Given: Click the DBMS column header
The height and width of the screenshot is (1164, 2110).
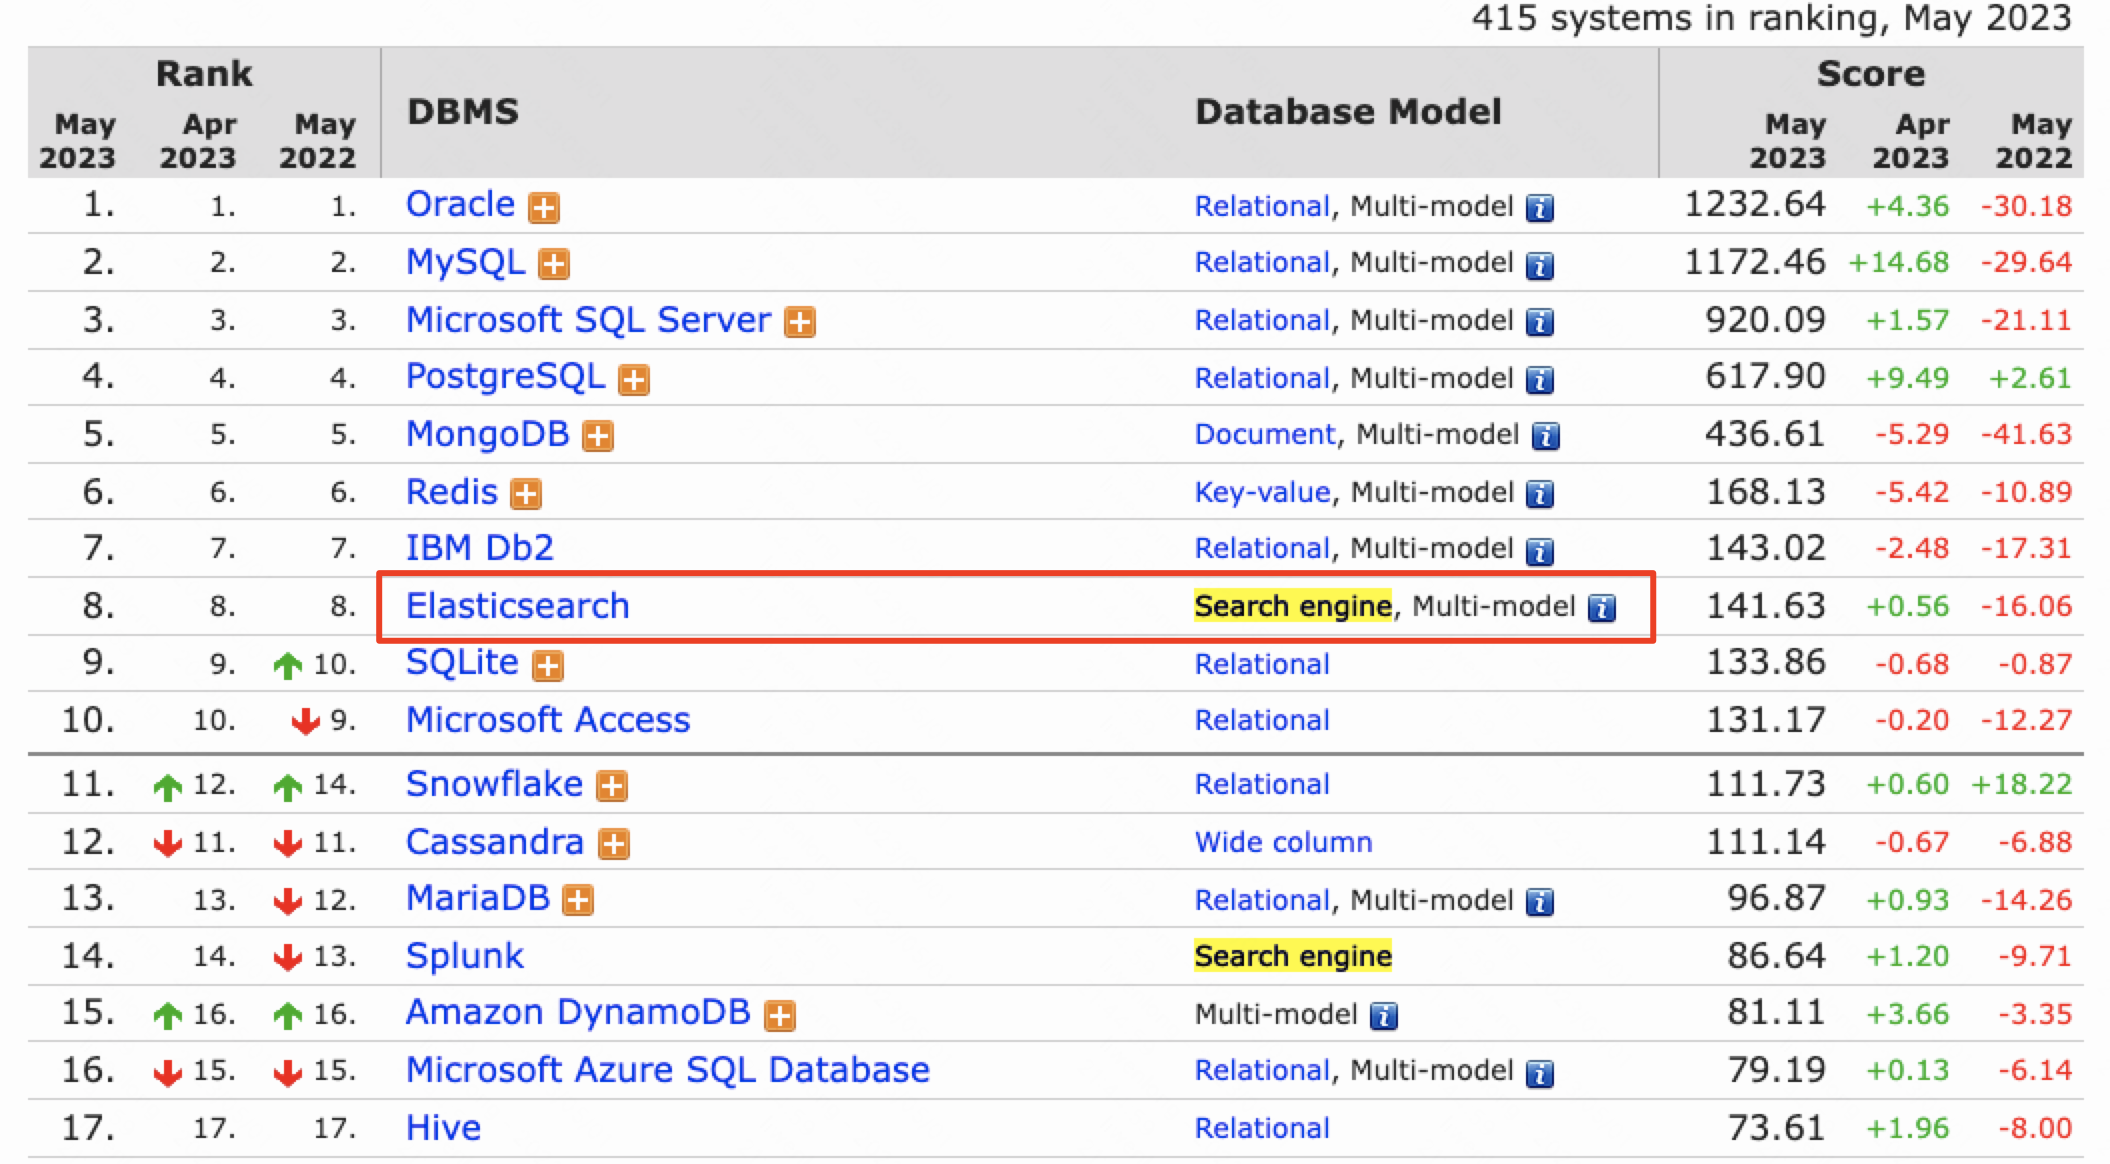Looking at the screenshot, I should pos(463,111).
